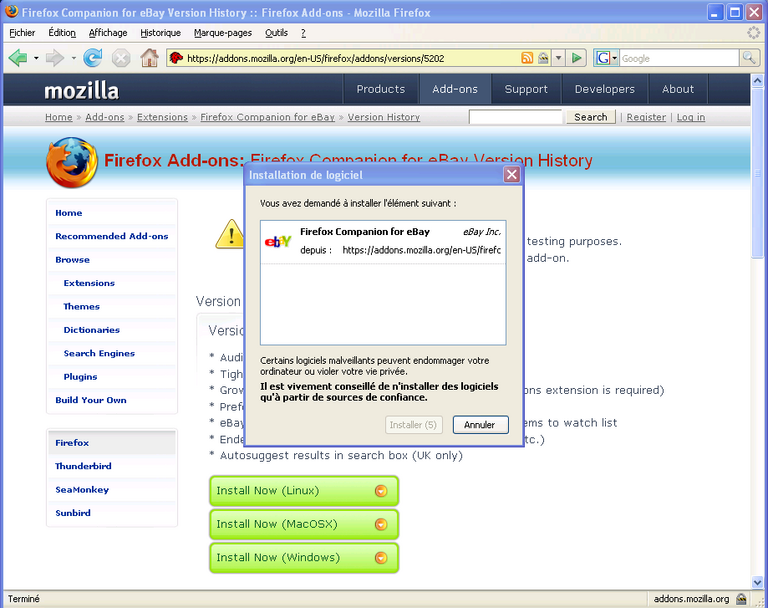Open the Édition menu
This screenshot has height=608, width=768.
click(x=62, y=33)
